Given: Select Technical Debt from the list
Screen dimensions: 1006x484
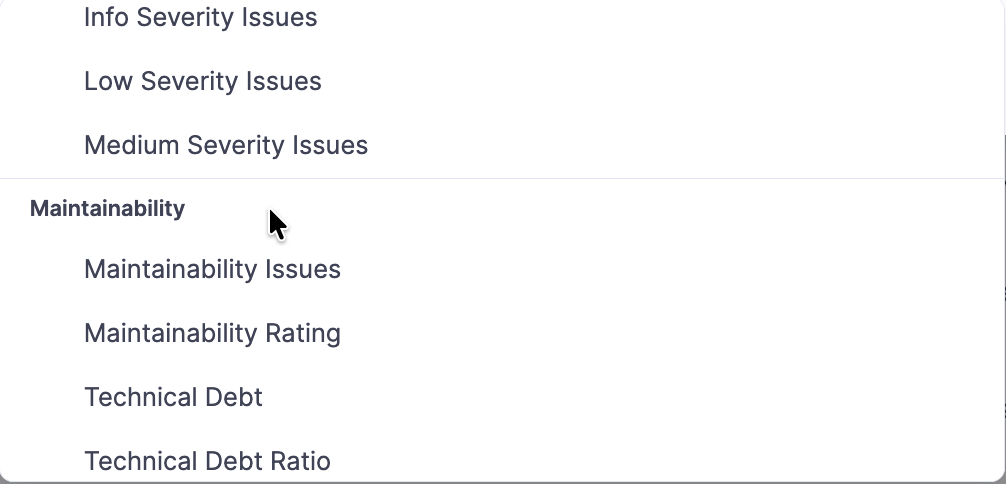Looking at the screenshot, I should [173, 398].
